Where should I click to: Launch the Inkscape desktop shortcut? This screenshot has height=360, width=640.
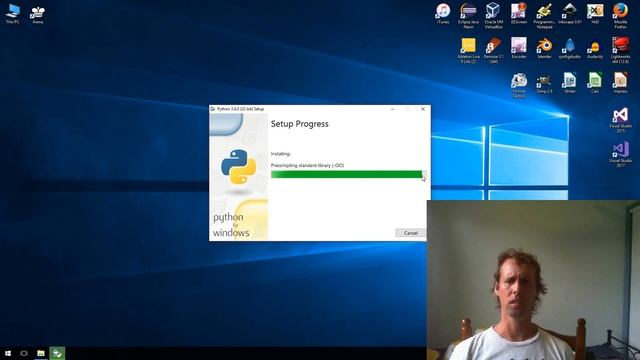click(x=569, y=13)
